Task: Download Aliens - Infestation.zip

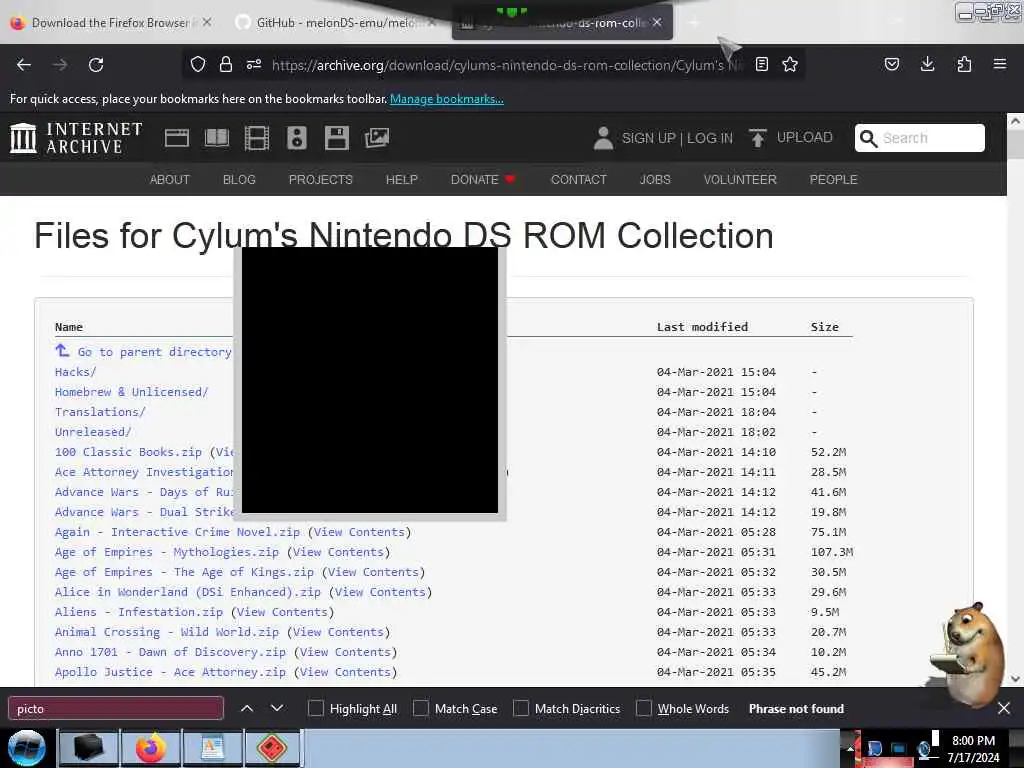Action: point(138,612)
